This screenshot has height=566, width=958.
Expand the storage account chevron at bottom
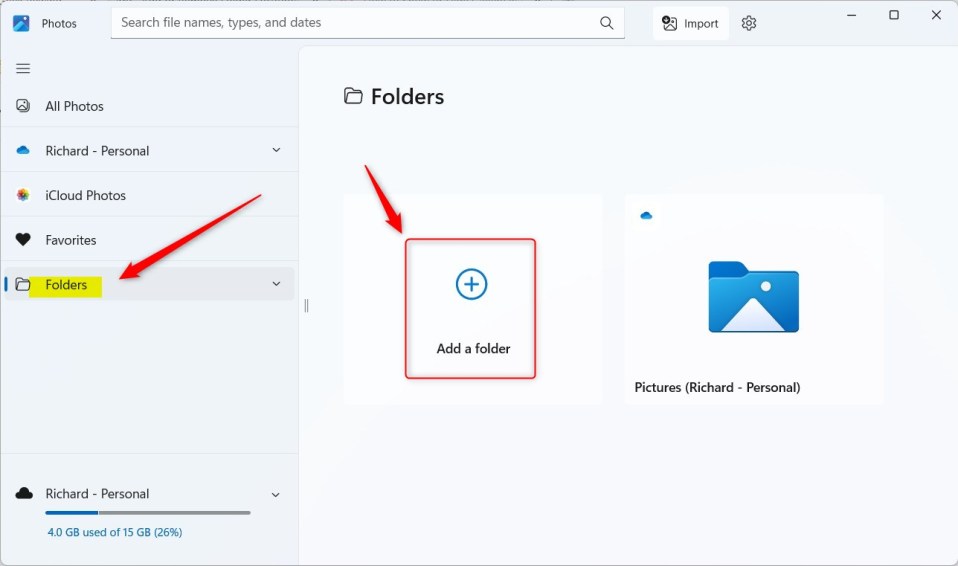click(x=276, y=494)
